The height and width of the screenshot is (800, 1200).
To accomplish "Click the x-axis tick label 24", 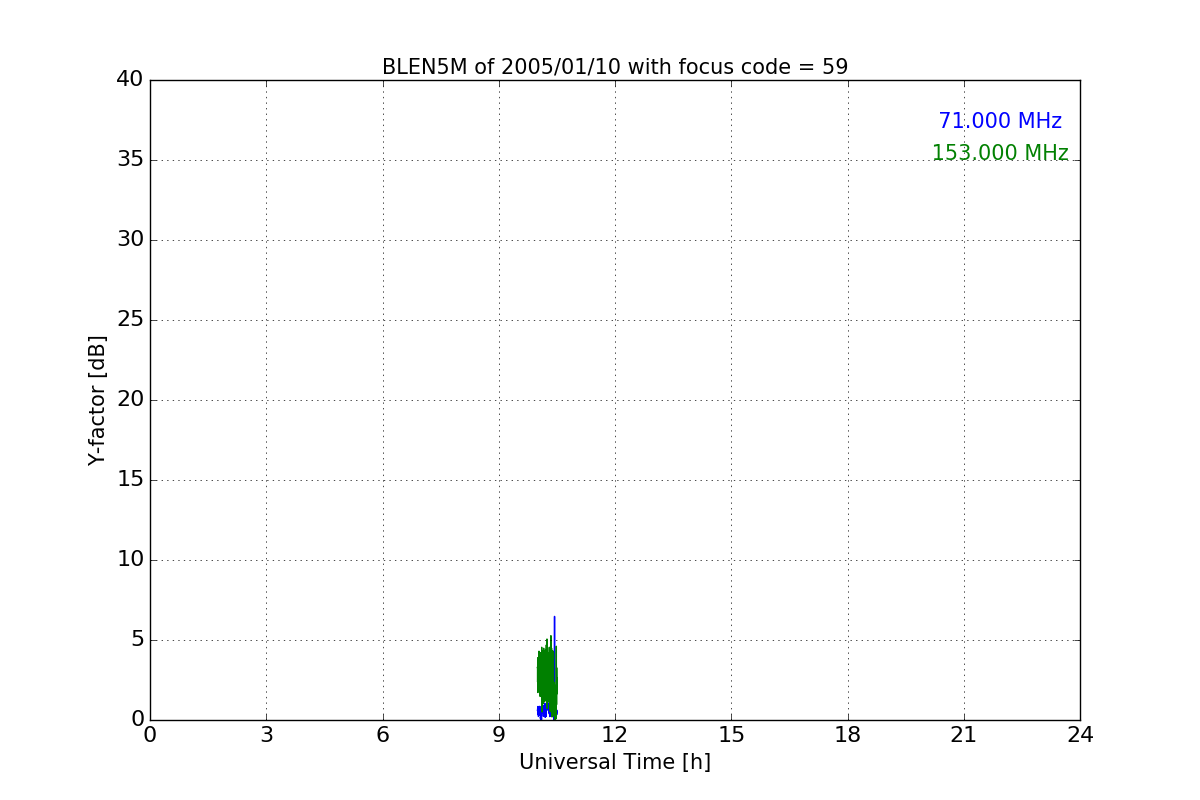I will 1080,735.
